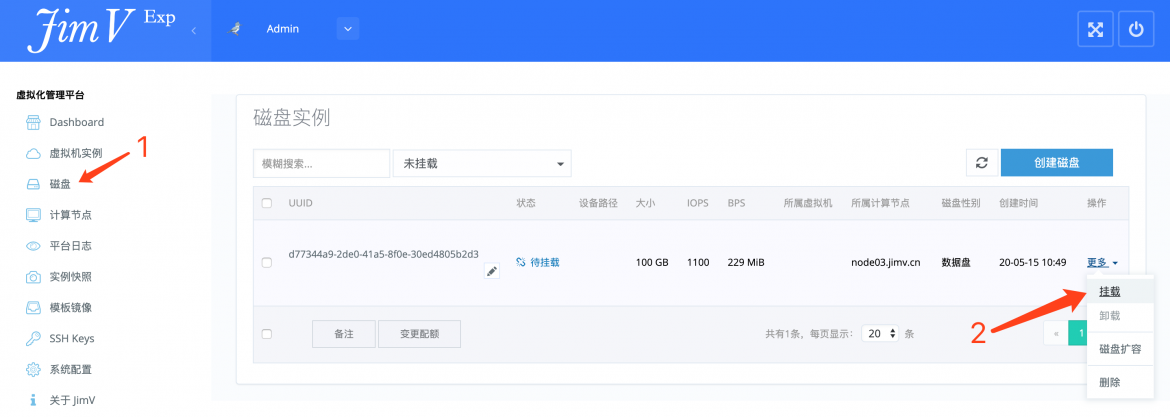Toggle the footer select checkbox

pos(267,334)
